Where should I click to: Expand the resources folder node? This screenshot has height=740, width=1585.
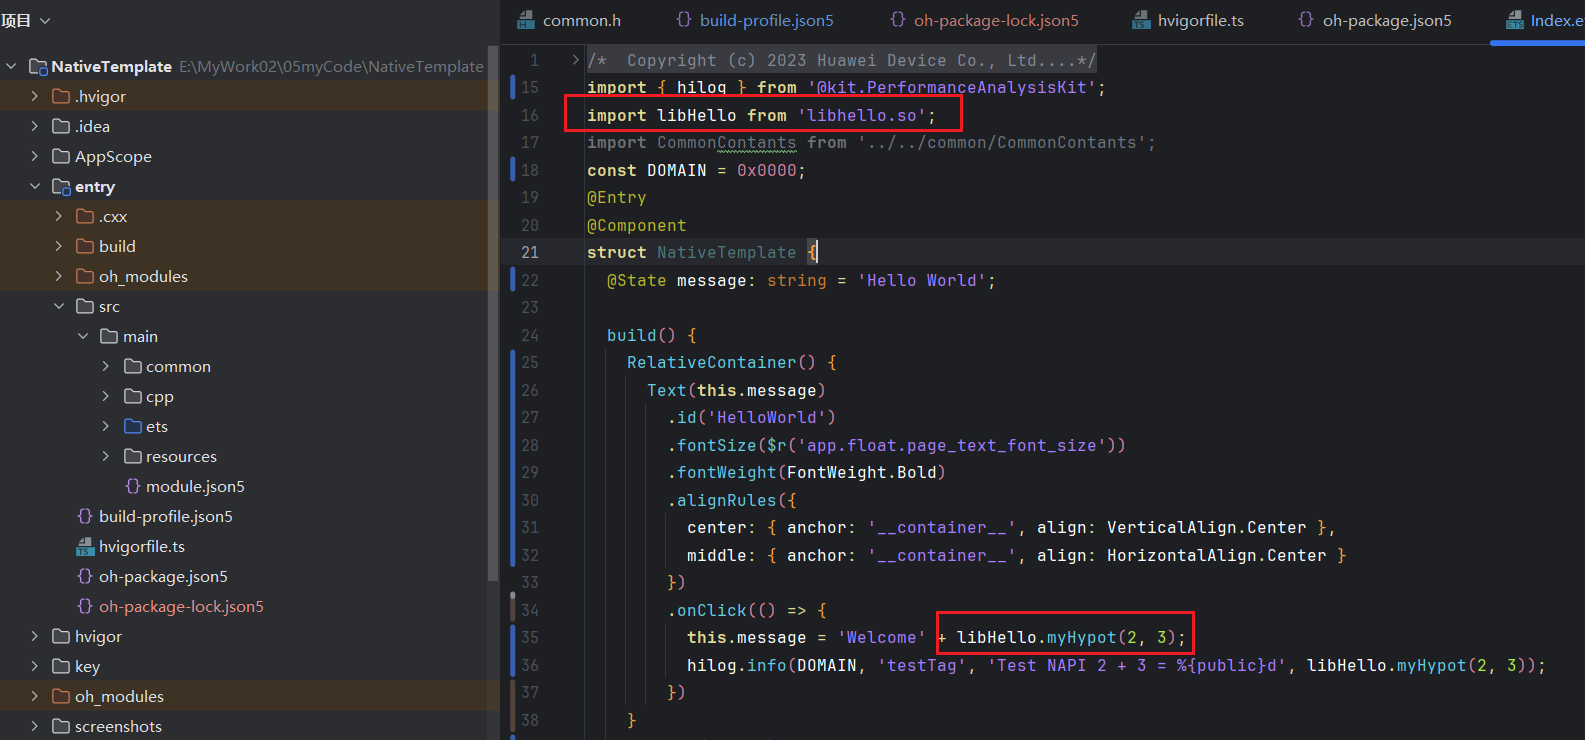(x=106, y=457)
